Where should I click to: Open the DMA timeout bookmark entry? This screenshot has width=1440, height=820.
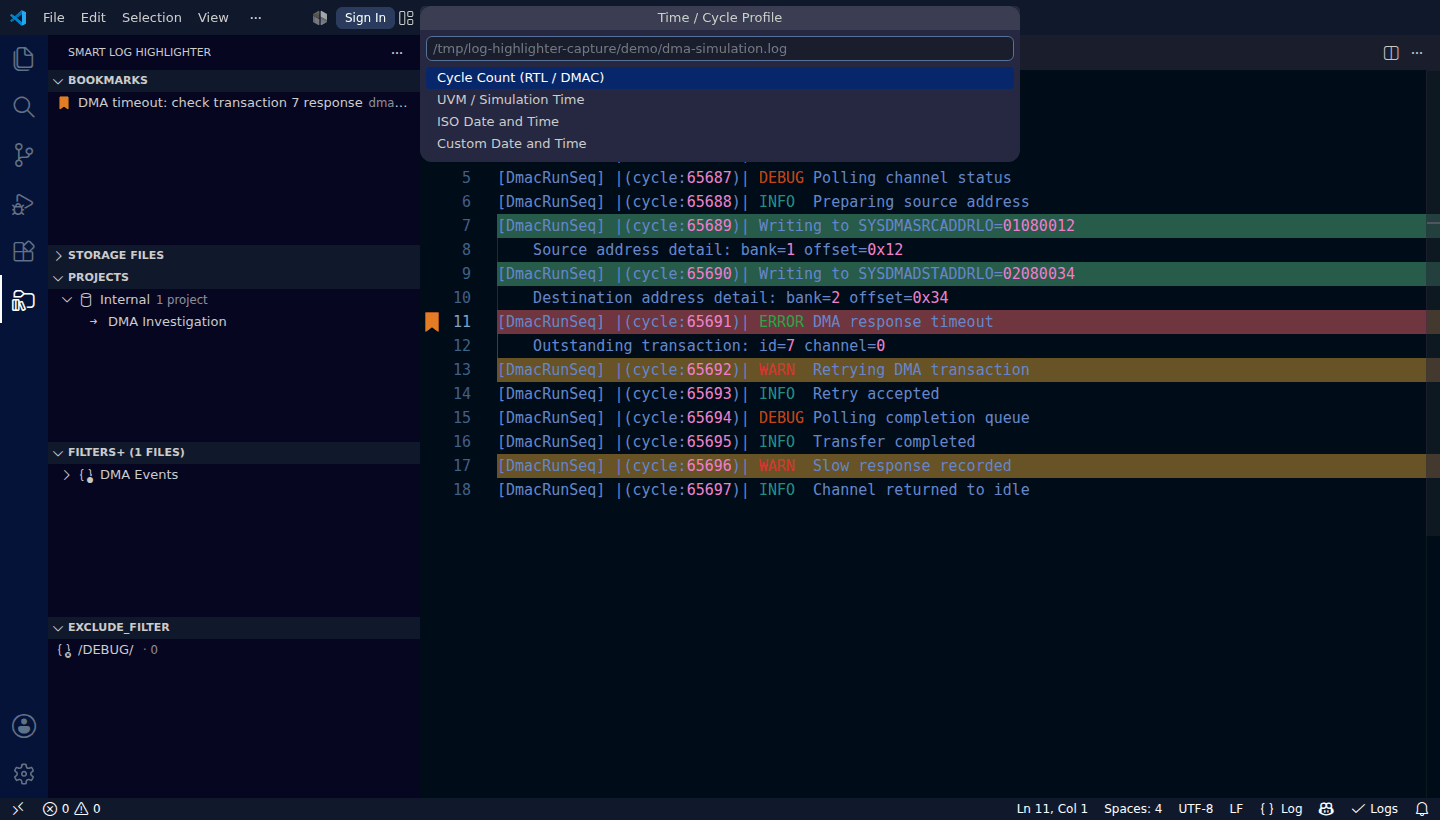pyautogui.click(x=234, y=102)
